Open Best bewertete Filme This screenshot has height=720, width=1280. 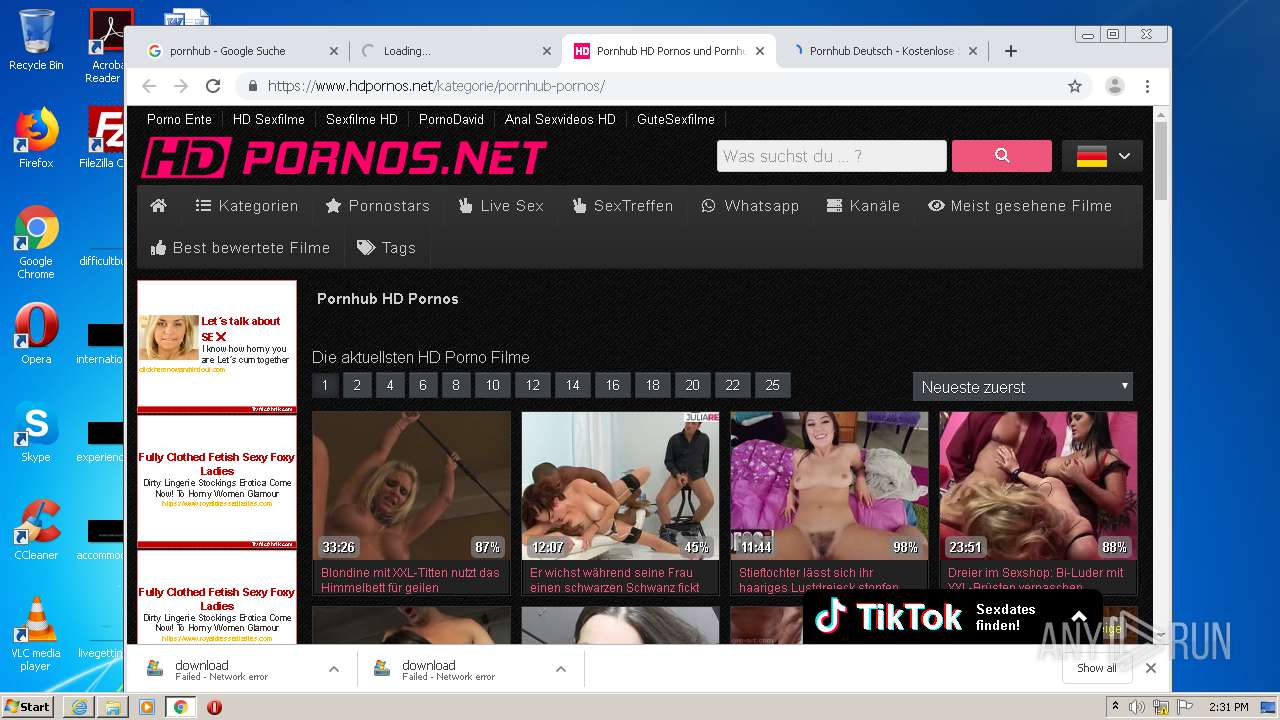(x=240, y=248)
